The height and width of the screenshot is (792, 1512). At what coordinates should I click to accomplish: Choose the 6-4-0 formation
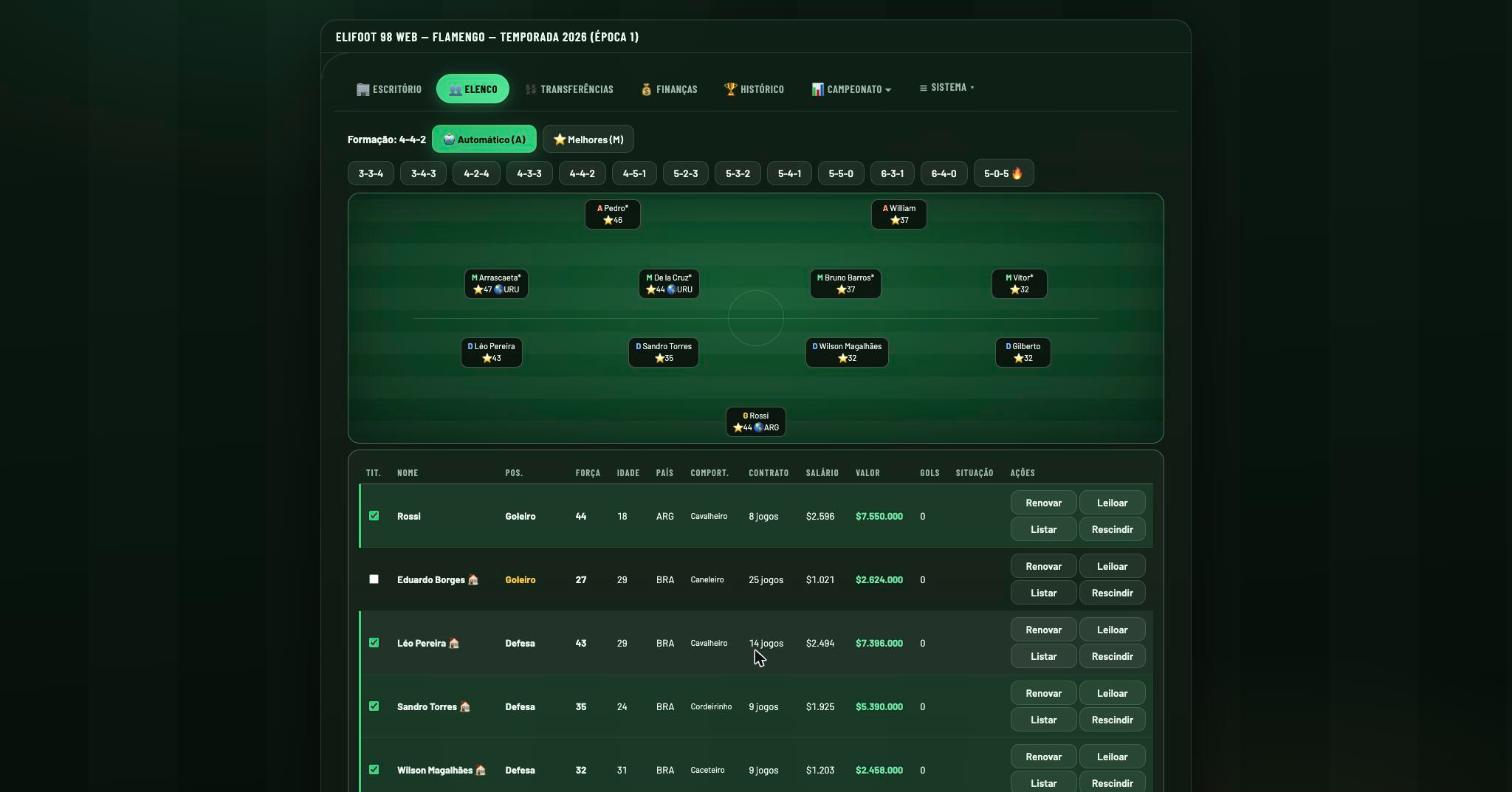944,173
